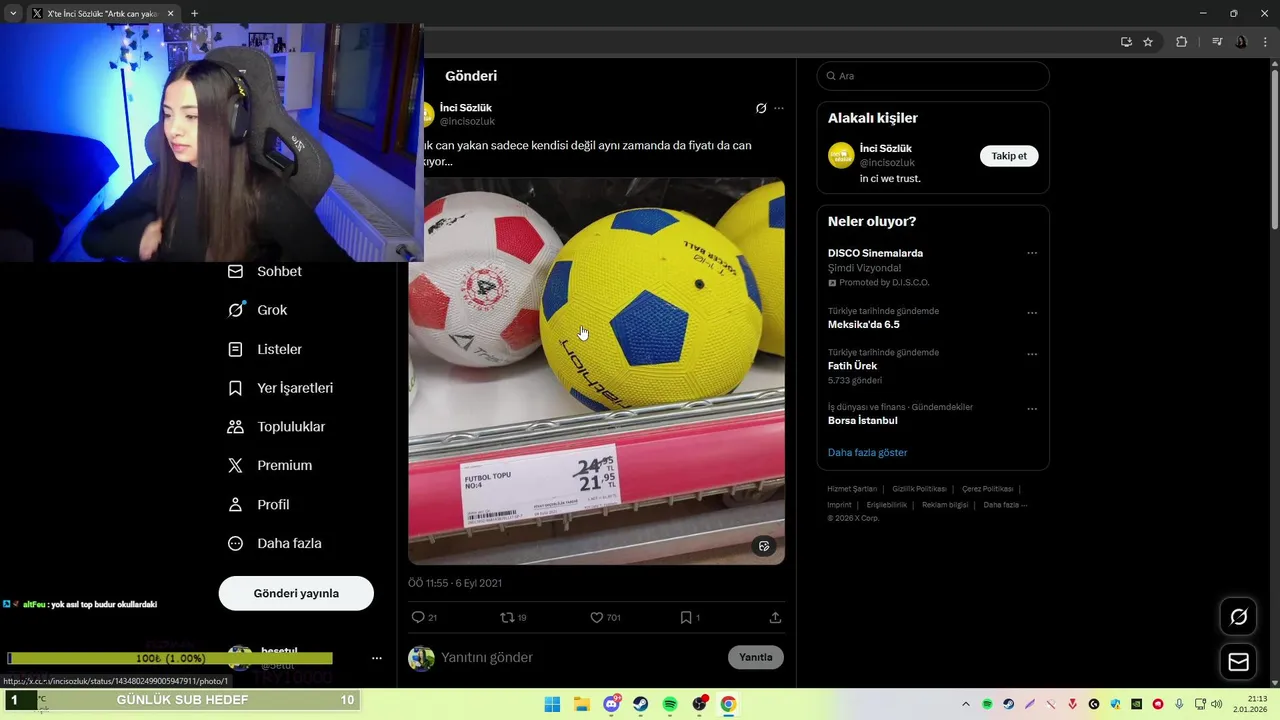Open the Borsa İstanbul trend
1280x720 pixels.
pyautogui.click(x=863, y=421)
